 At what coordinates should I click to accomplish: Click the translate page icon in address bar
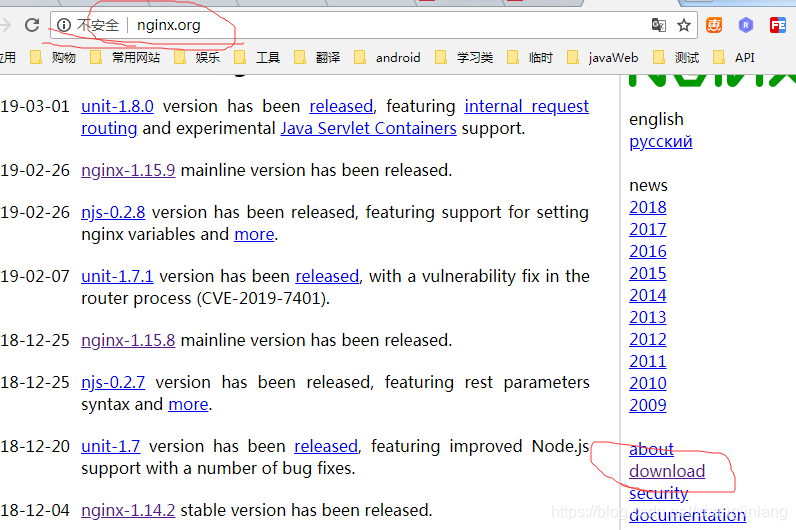[x=658, y=24]
